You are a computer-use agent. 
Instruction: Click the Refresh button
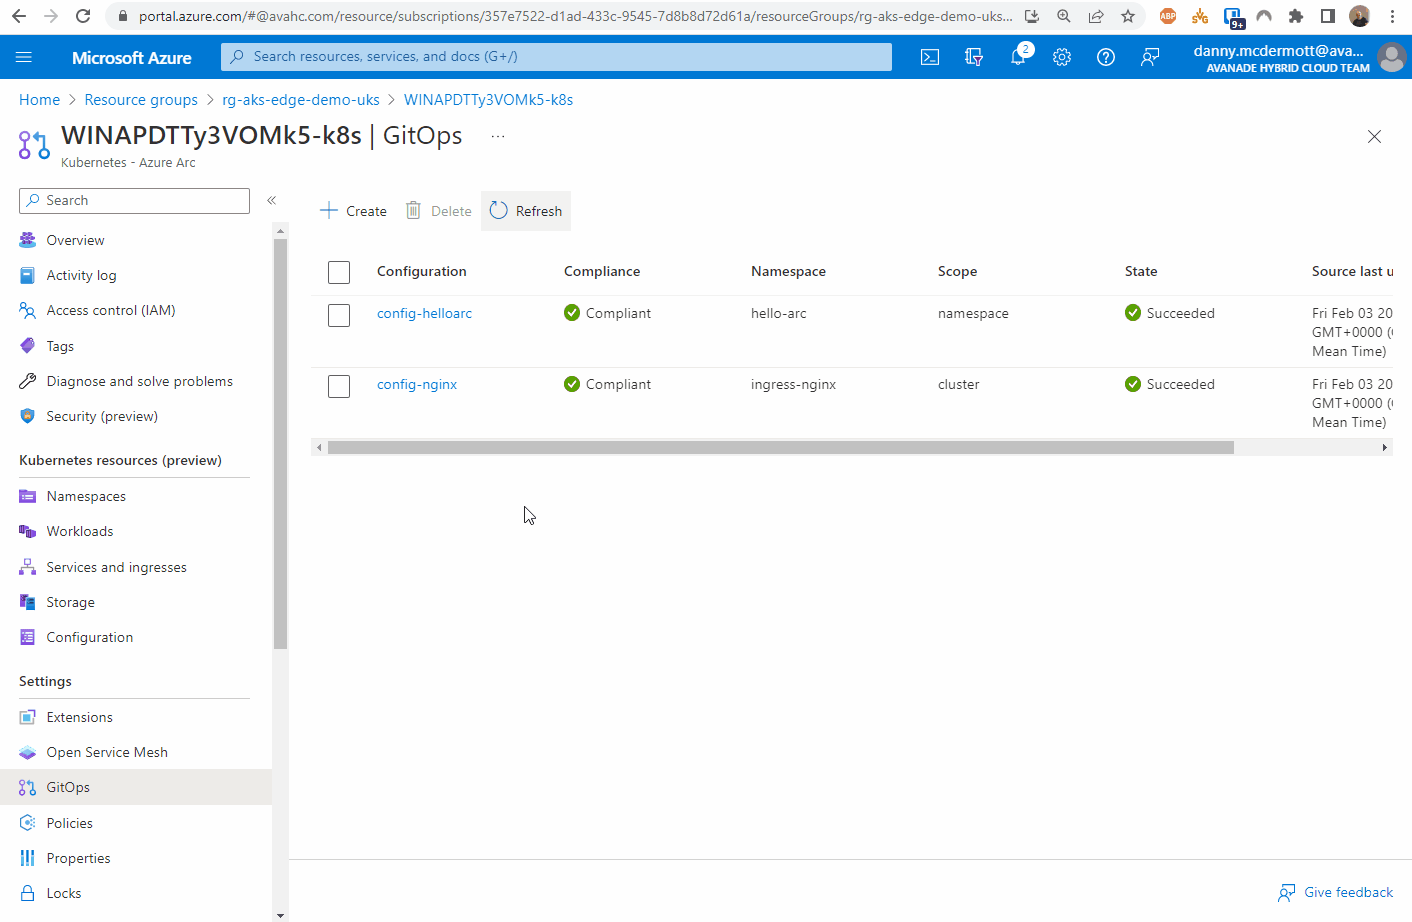(x=526, y=211)
